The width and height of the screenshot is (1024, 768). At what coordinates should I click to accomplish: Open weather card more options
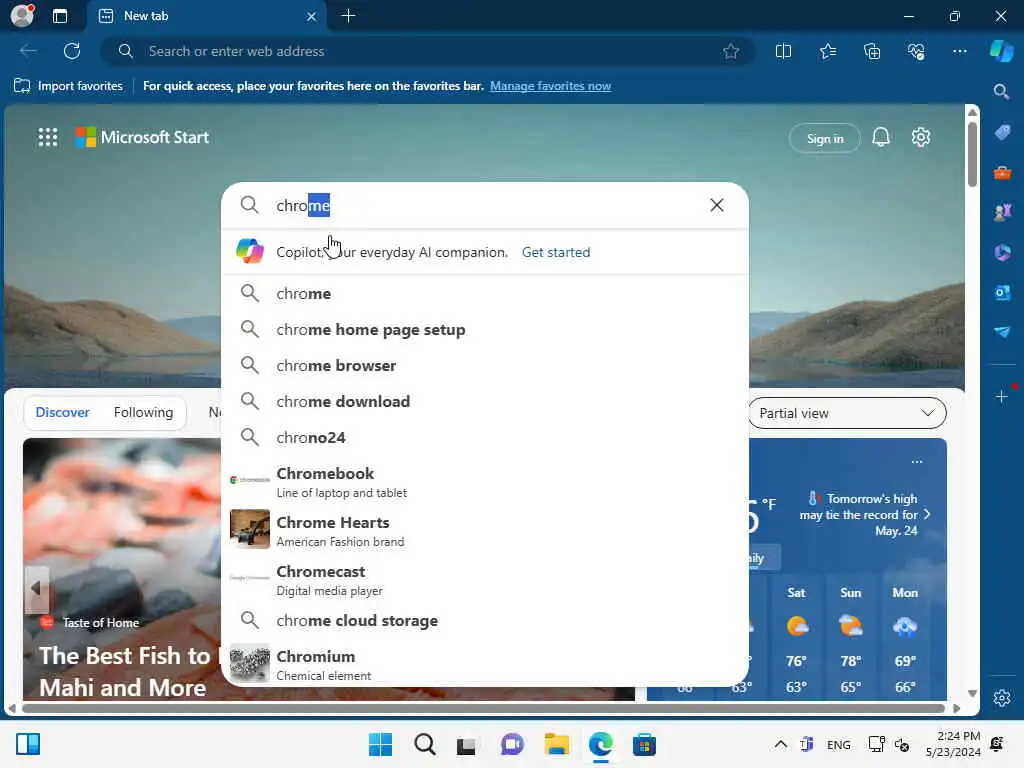click(x=916, y=462)
